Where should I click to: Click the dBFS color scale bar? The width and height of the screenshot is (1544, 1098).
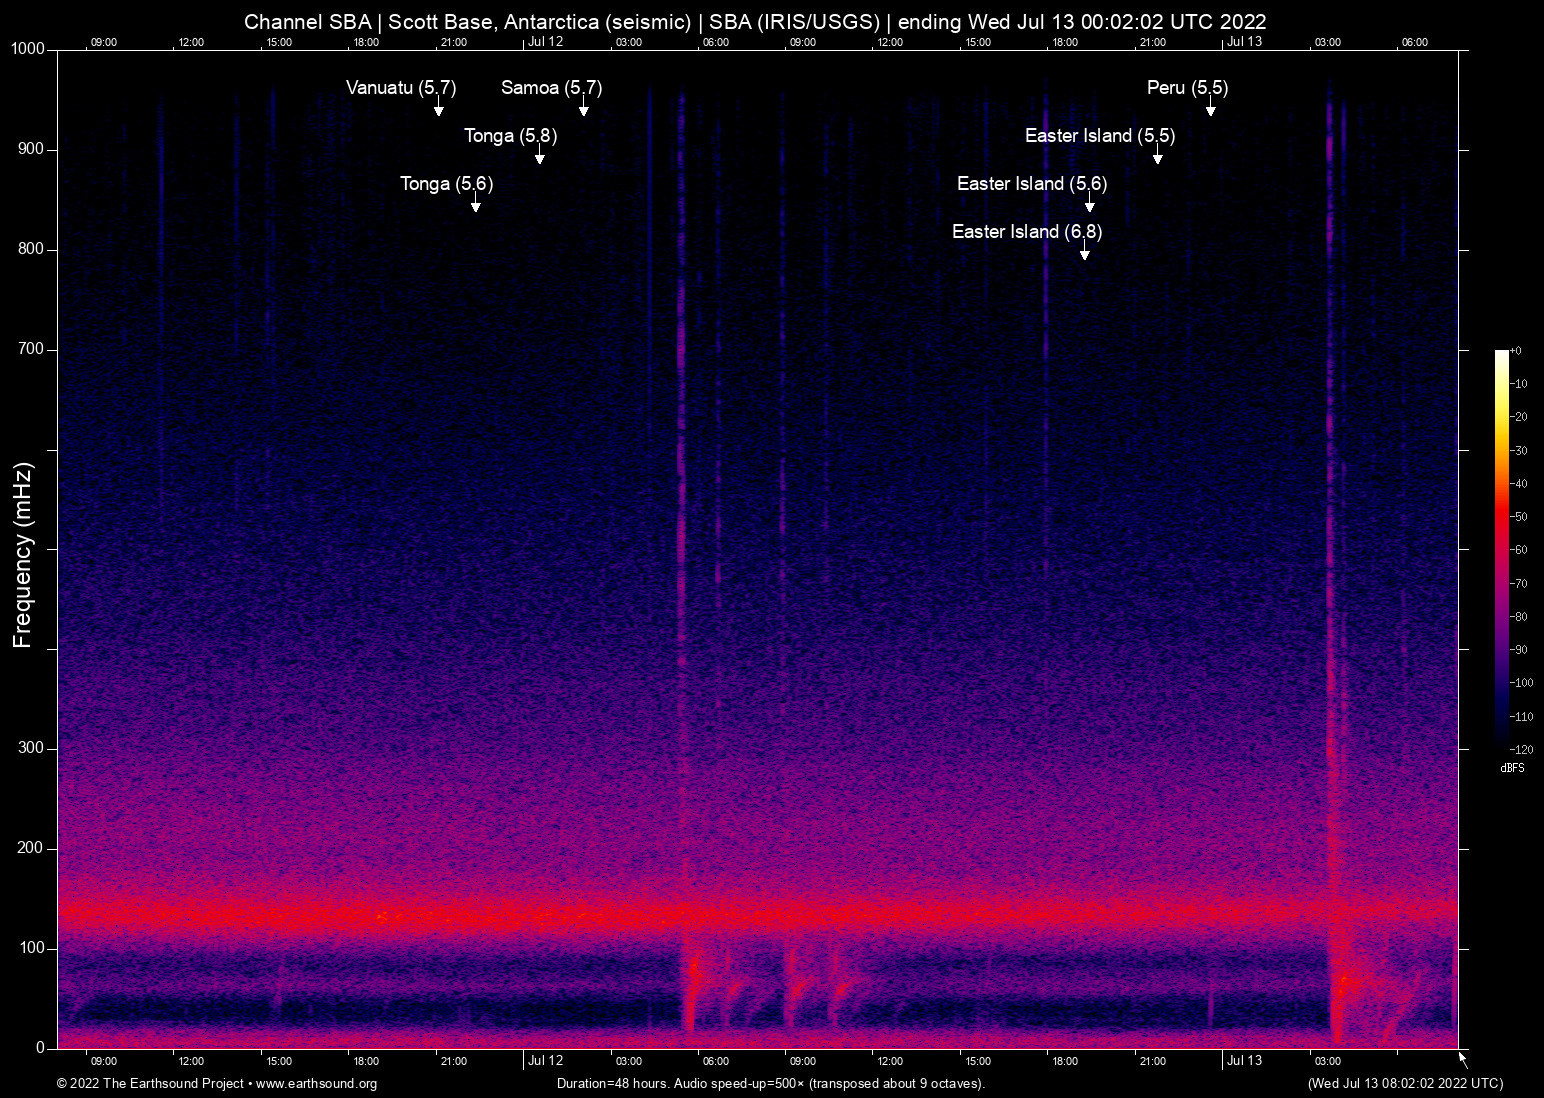pos(1501,548)
